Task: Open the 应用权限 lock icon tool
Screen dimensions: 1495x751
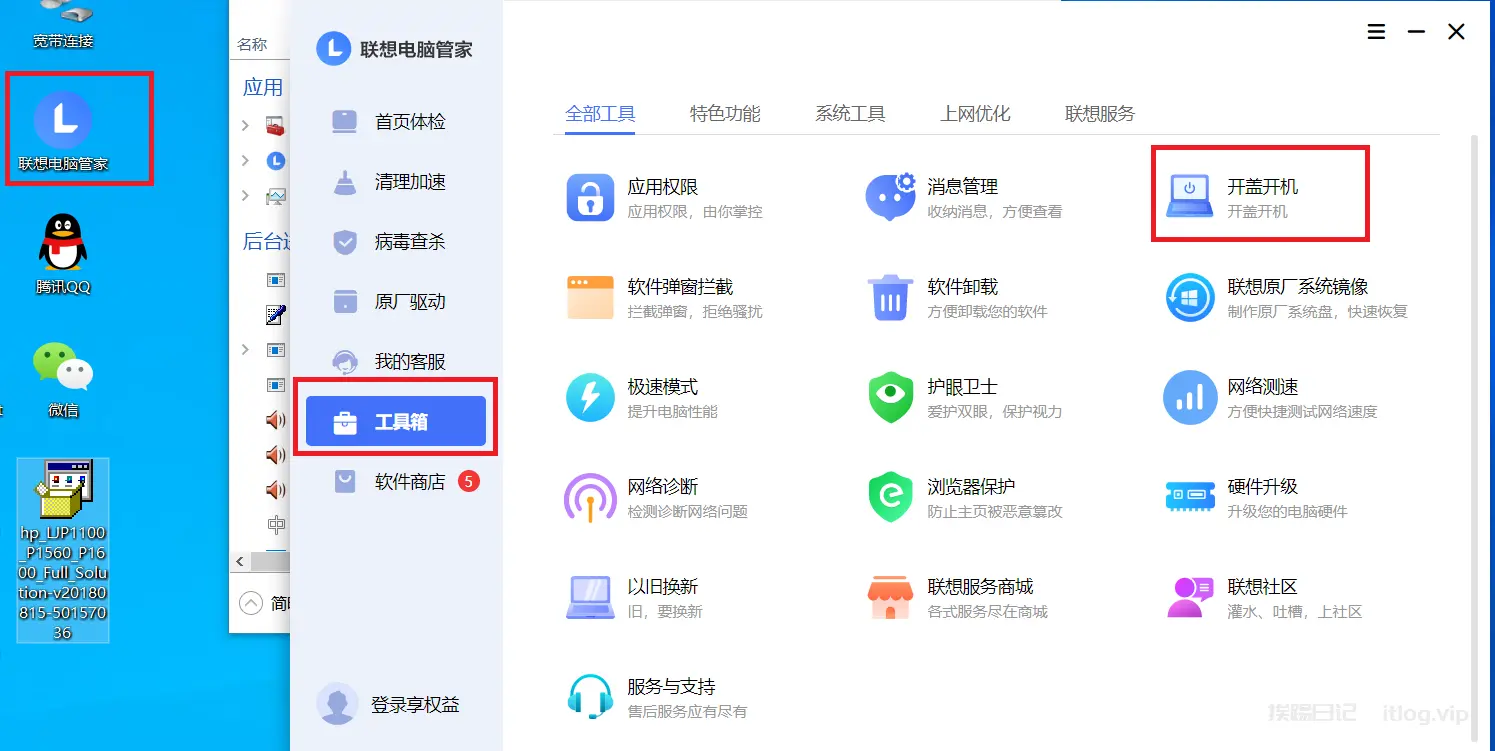Action: 590,197
